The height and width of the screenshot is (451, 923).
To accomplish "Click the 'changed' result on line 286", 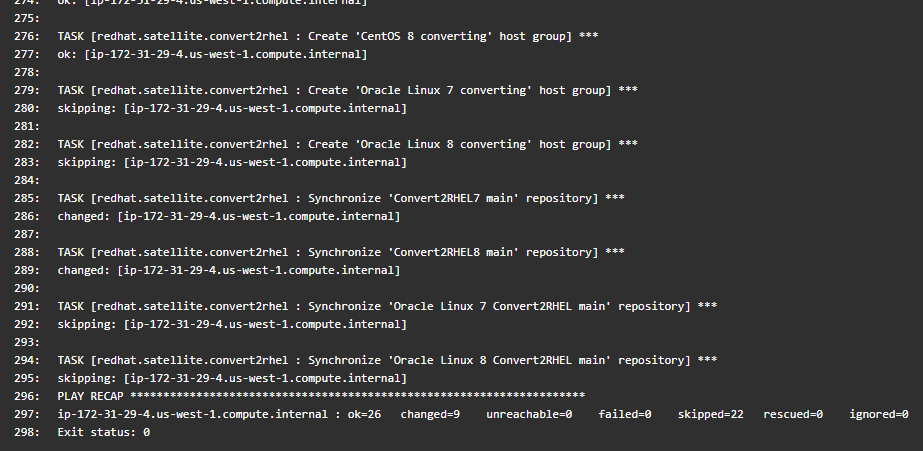I will click(80, 216).
